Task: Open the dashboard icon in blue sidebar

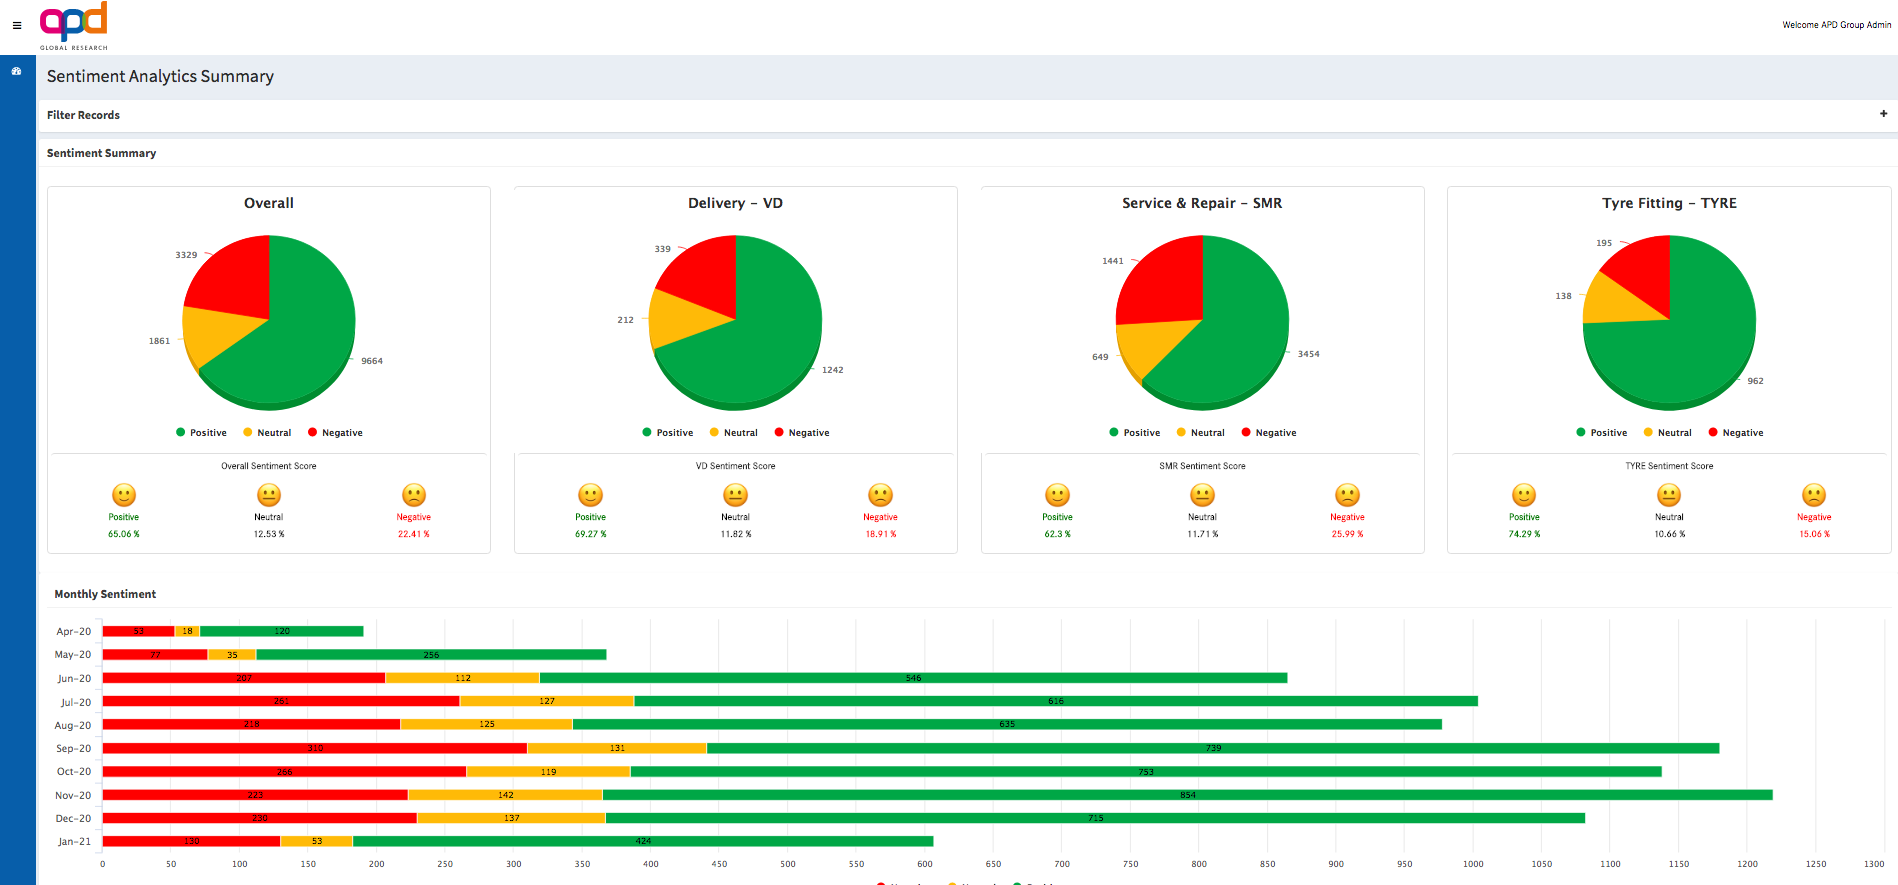Action: coord(17,71)
